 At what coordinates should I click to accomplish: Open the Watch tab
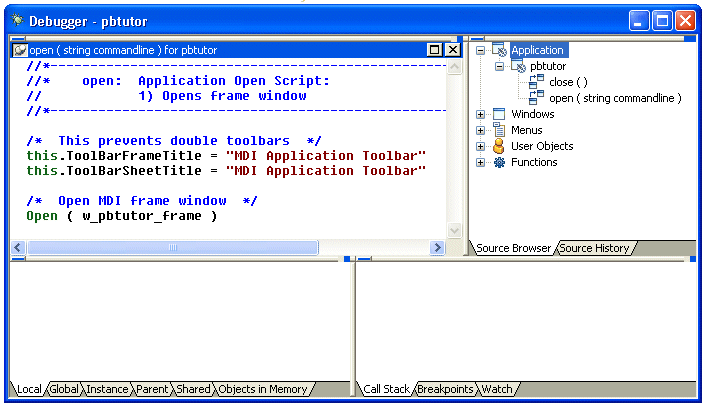click(497, 389)
